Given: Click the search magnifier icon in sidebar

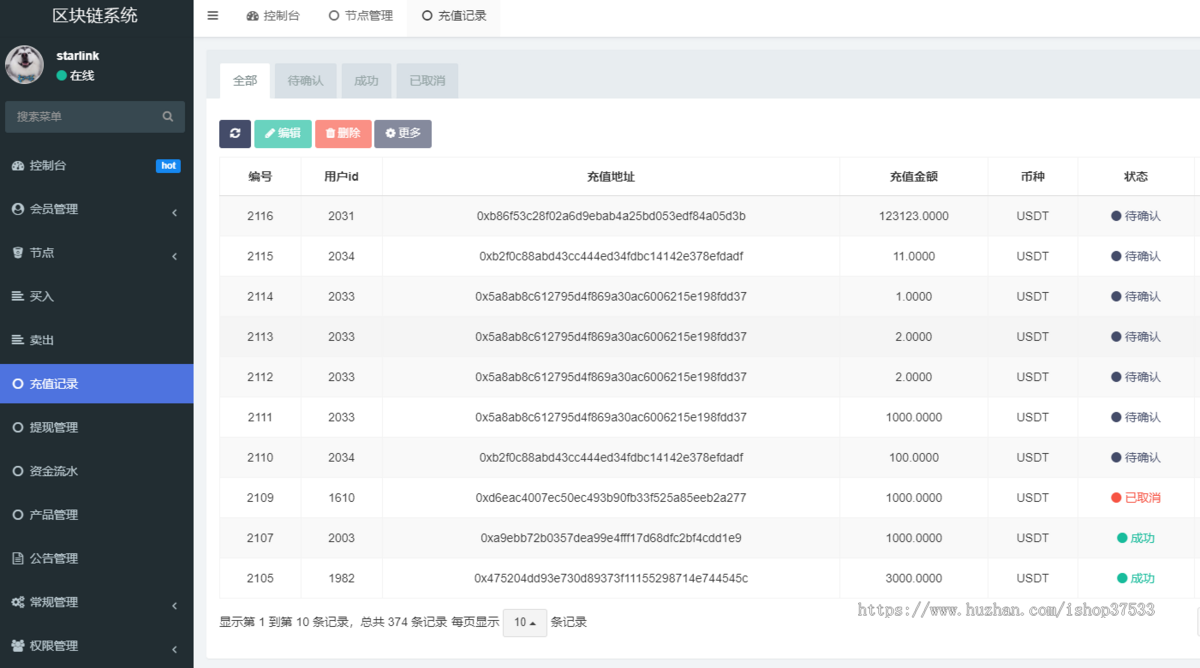Looking at the screenshot, I should coord(167,116).
